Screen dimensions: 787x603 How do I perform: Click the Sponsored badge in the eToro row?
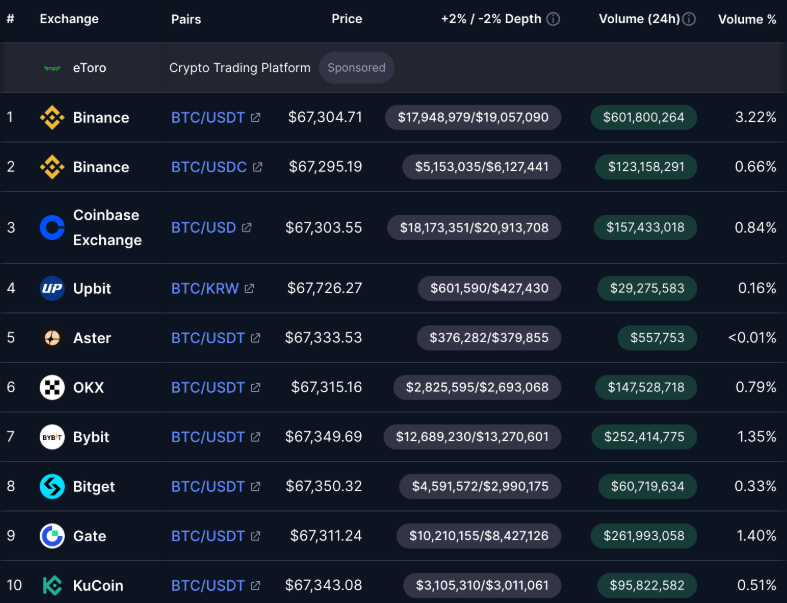click(356, 68)
